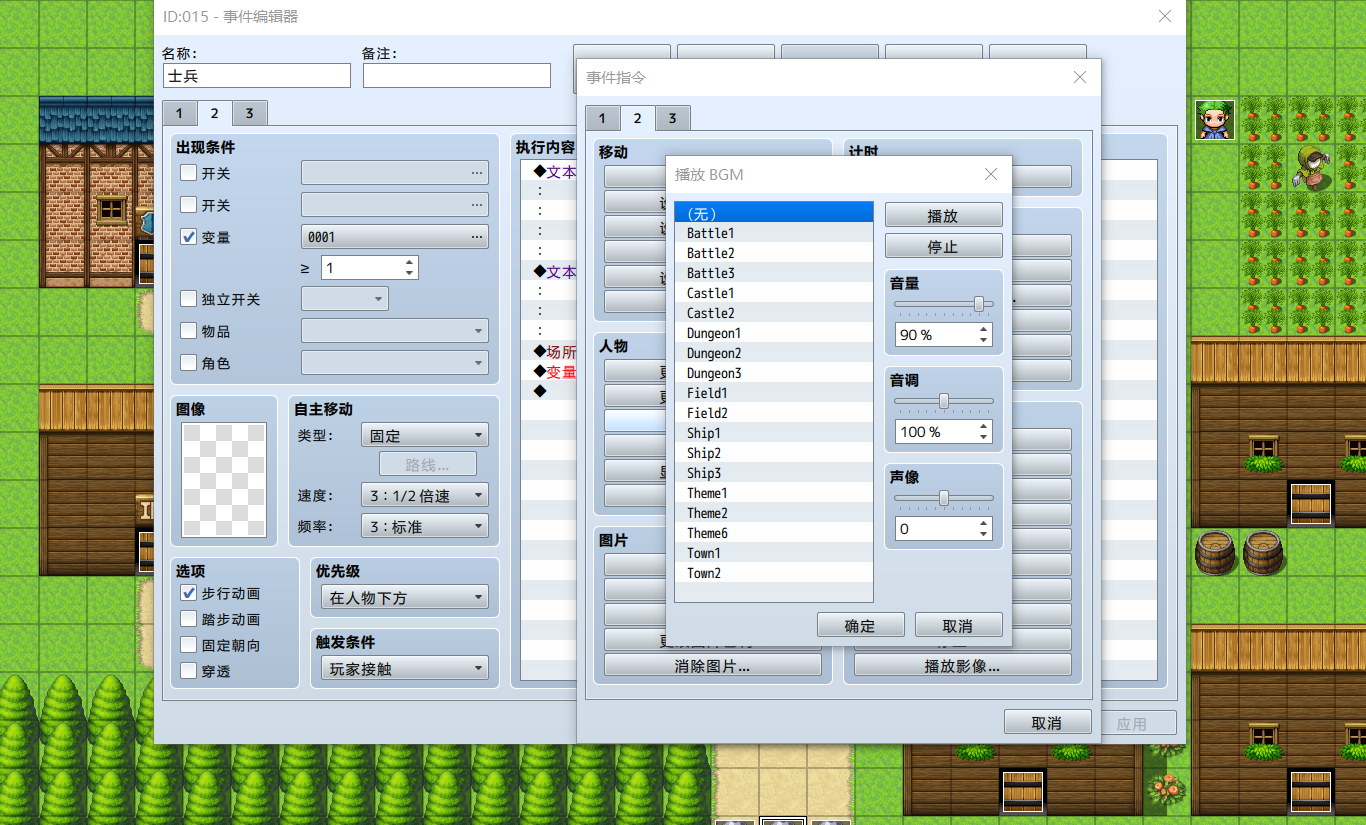Select Town1 in BGM list

pos(774,553)
